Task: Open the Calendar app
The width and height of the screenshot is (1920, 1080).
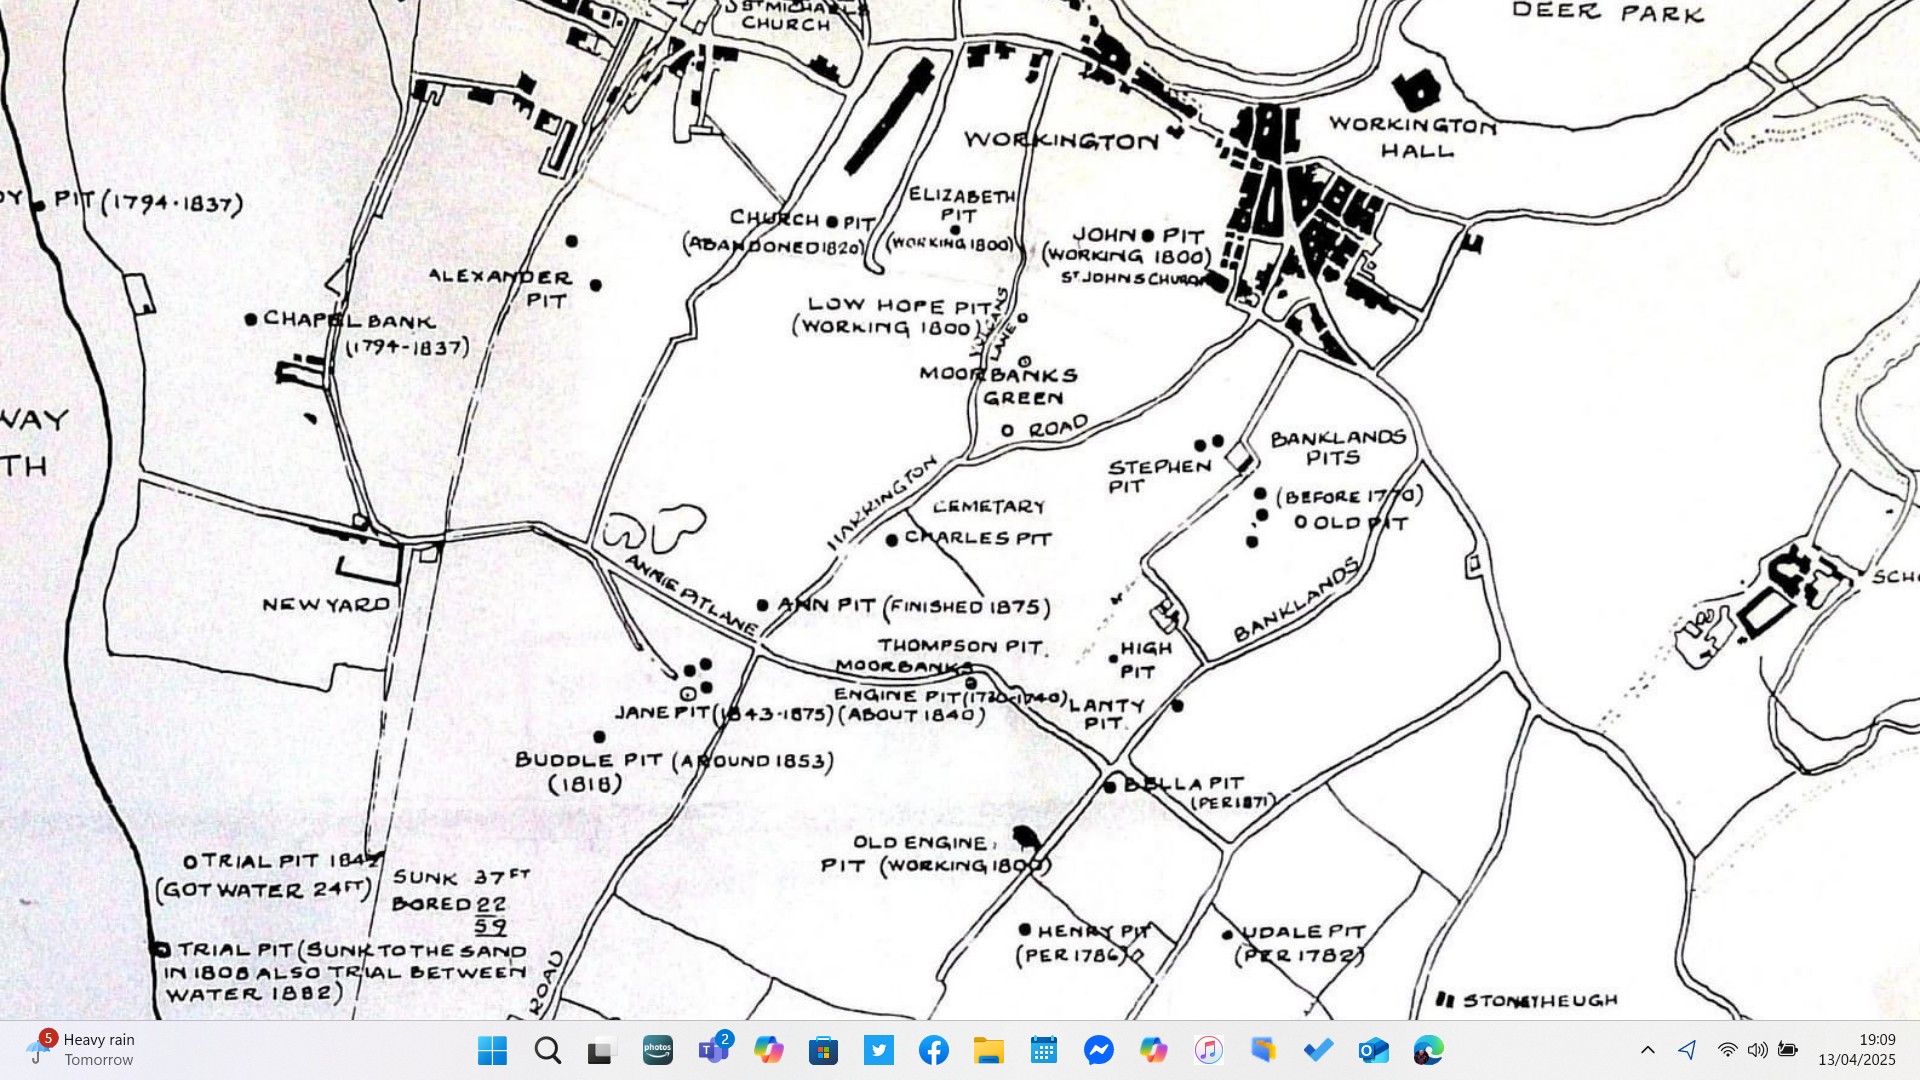Action: coord(1044,1050)
